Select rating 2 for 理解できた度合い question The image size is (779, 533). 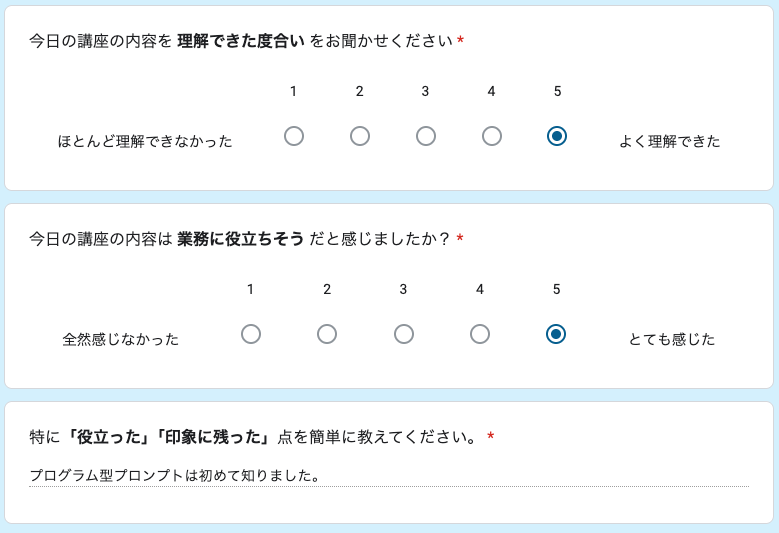(360, 136)
